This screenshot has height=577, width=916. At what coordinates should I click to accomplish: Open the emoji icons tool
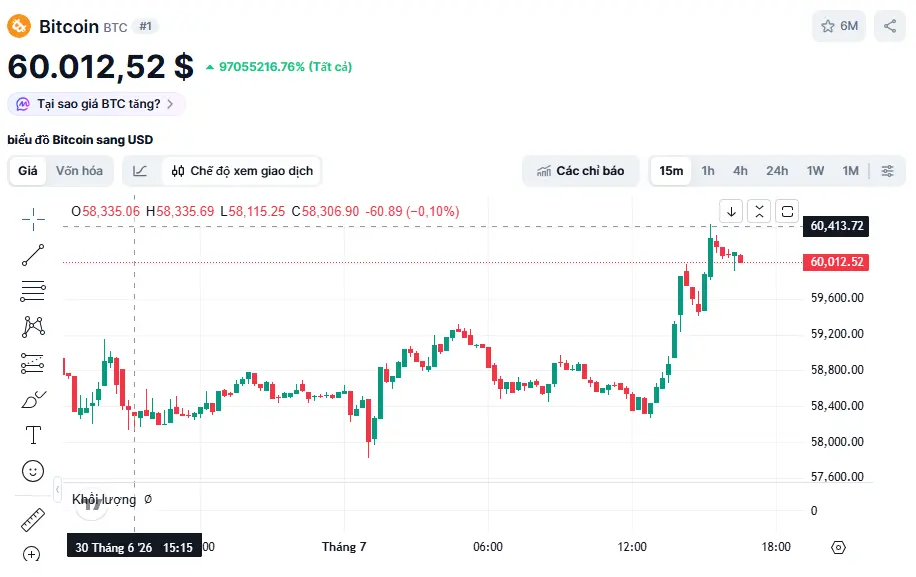click(33, 471)
